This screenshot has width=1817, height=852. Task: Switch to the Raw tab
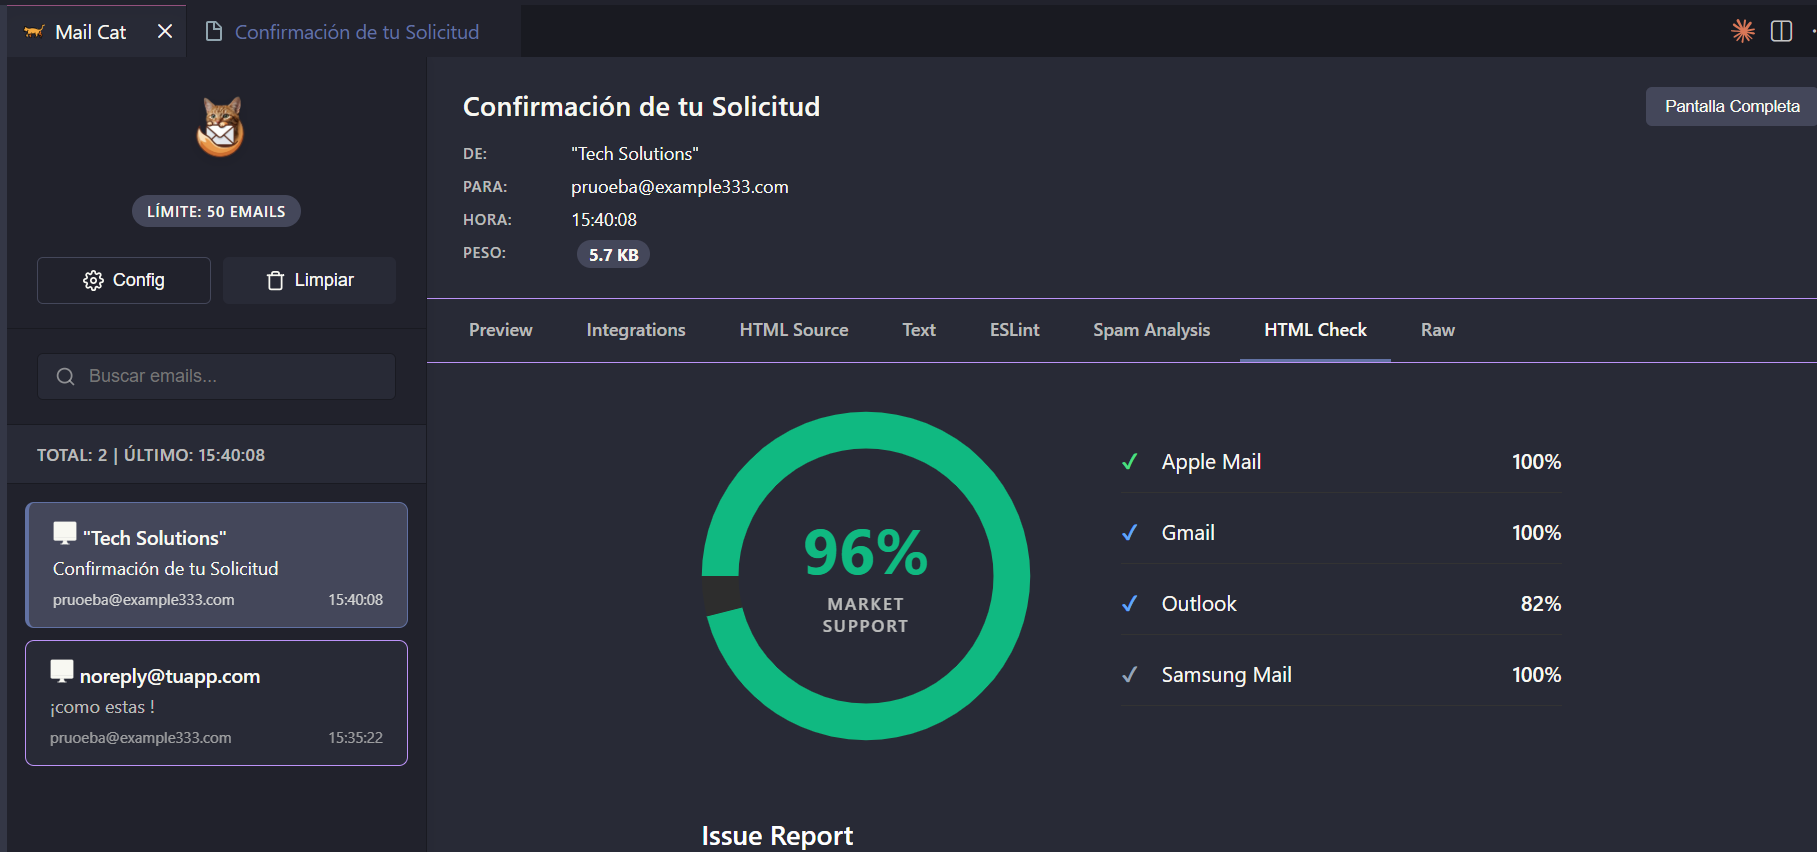1438,330
